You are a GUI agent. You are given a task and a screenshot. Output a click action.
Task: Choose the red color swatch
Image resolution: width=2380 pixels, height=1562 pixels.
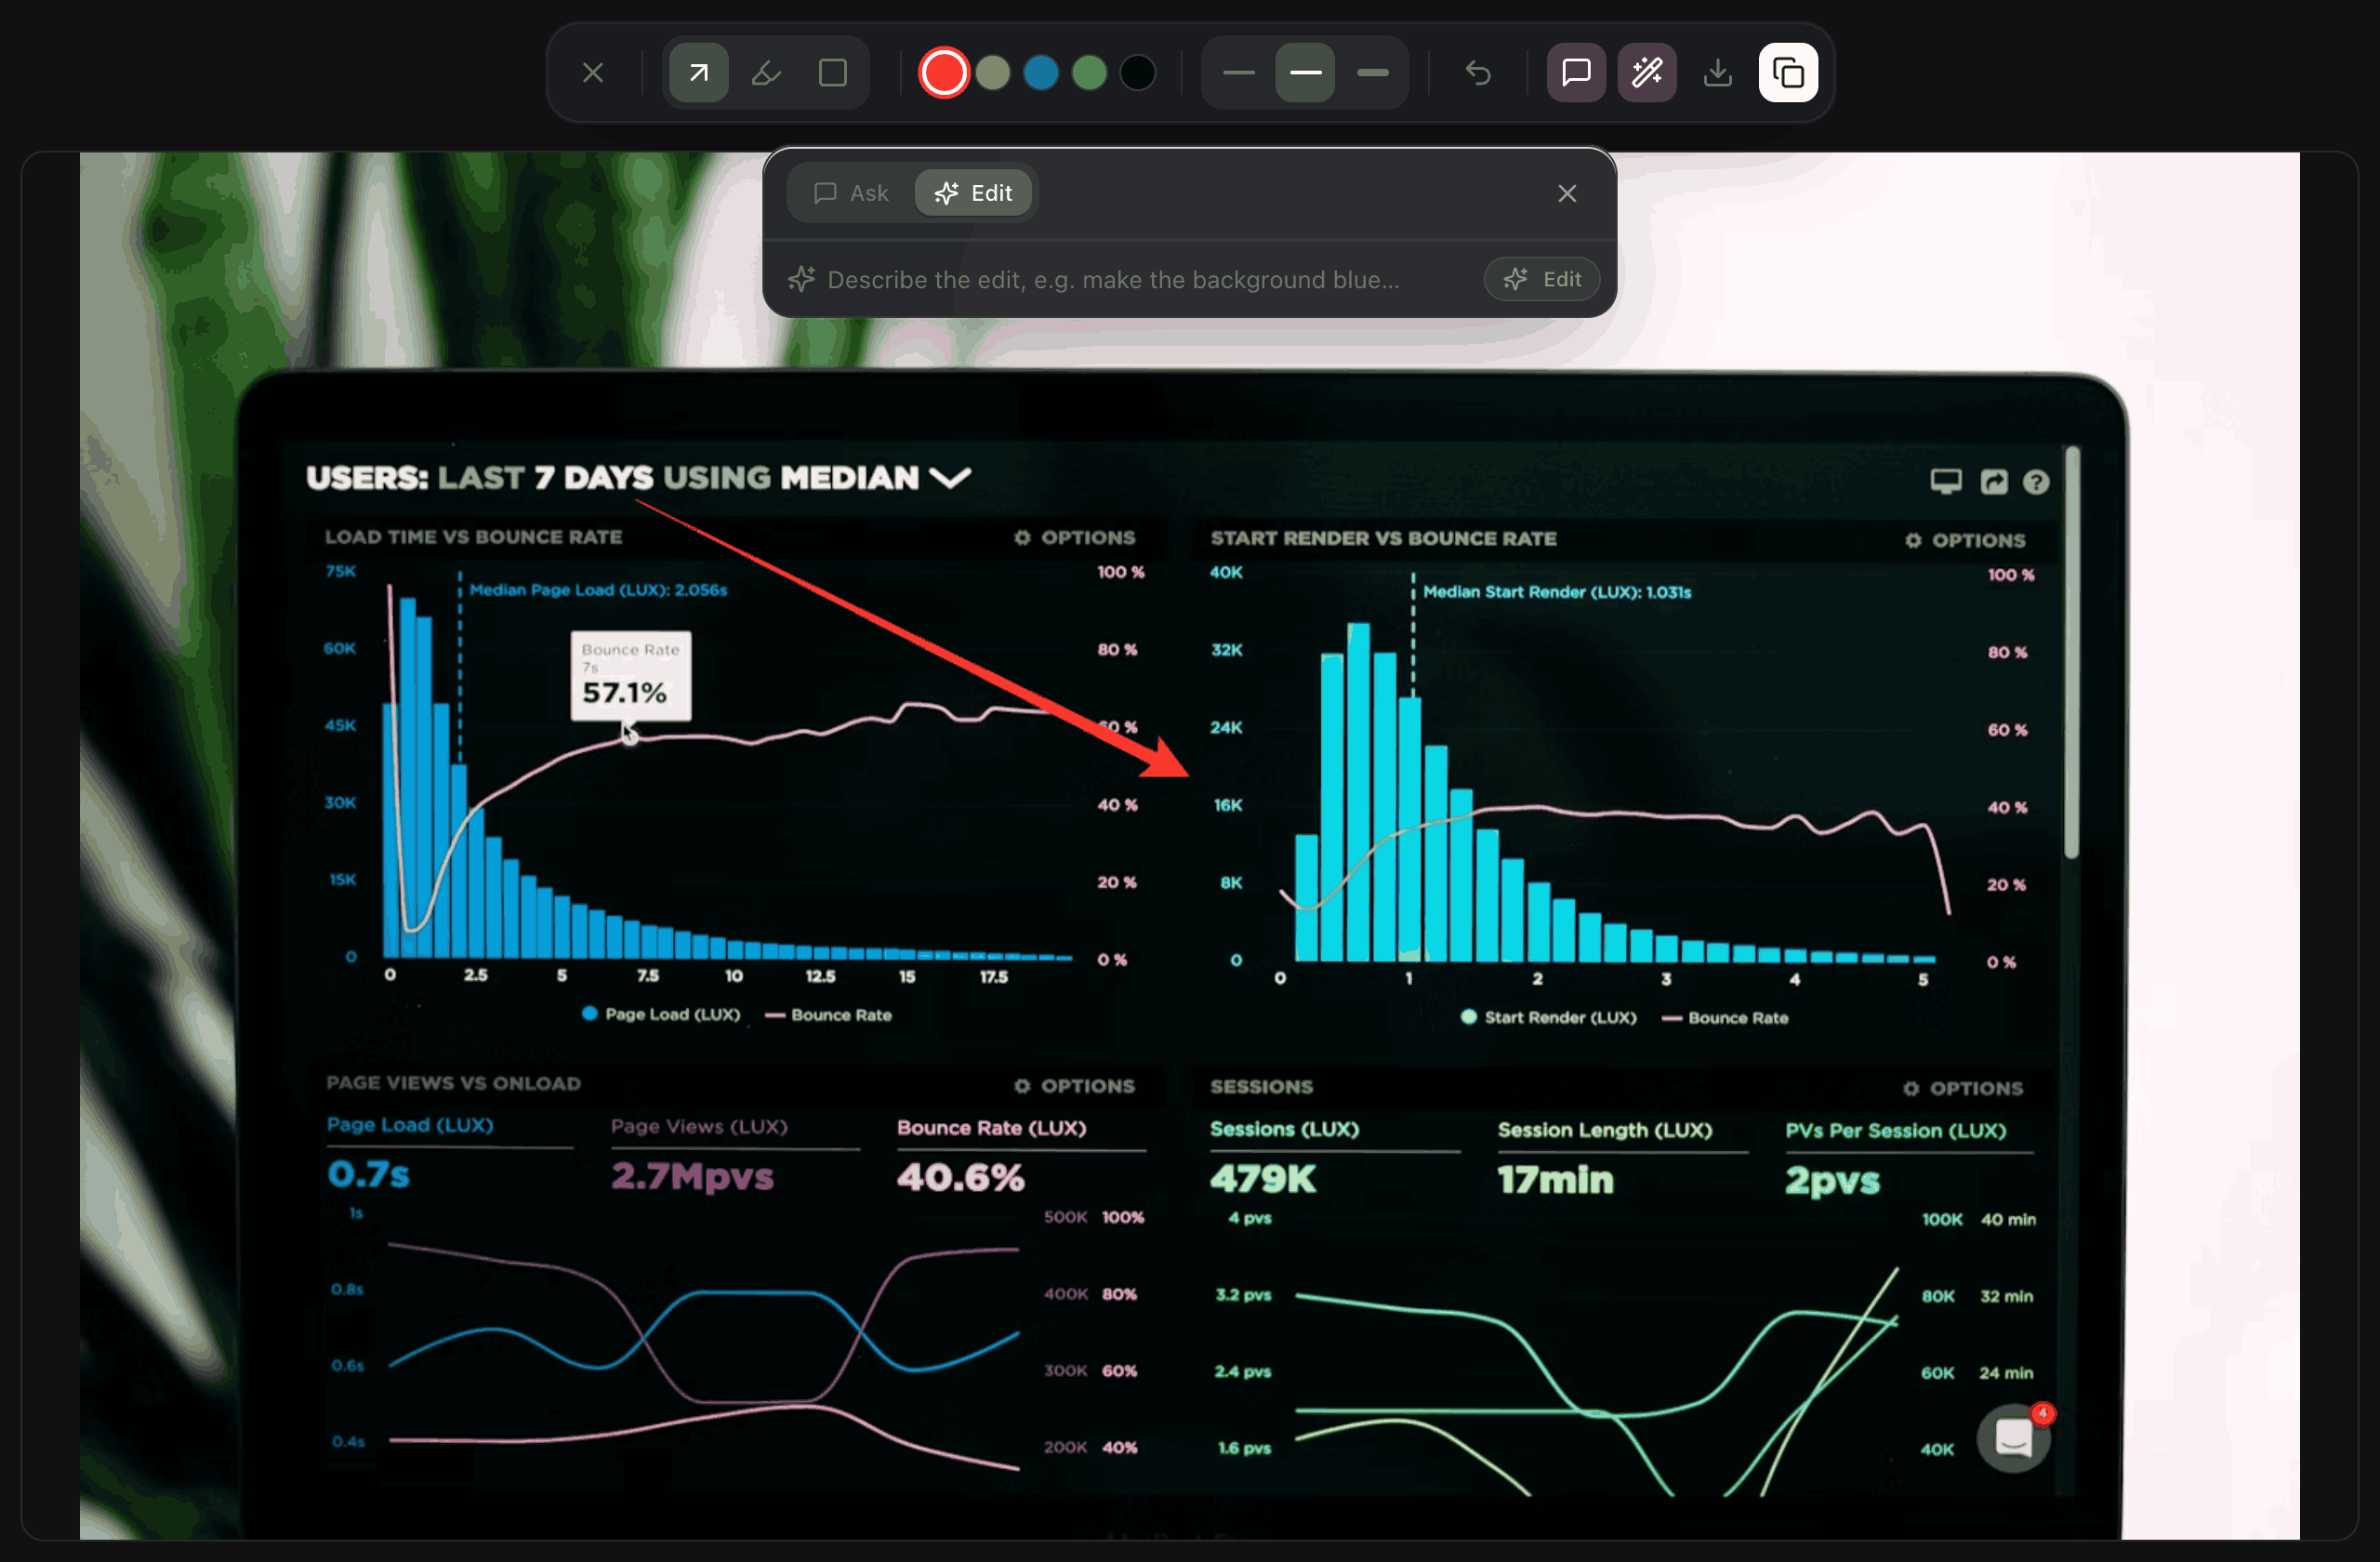pyautogui.click(x=943, y=73)
